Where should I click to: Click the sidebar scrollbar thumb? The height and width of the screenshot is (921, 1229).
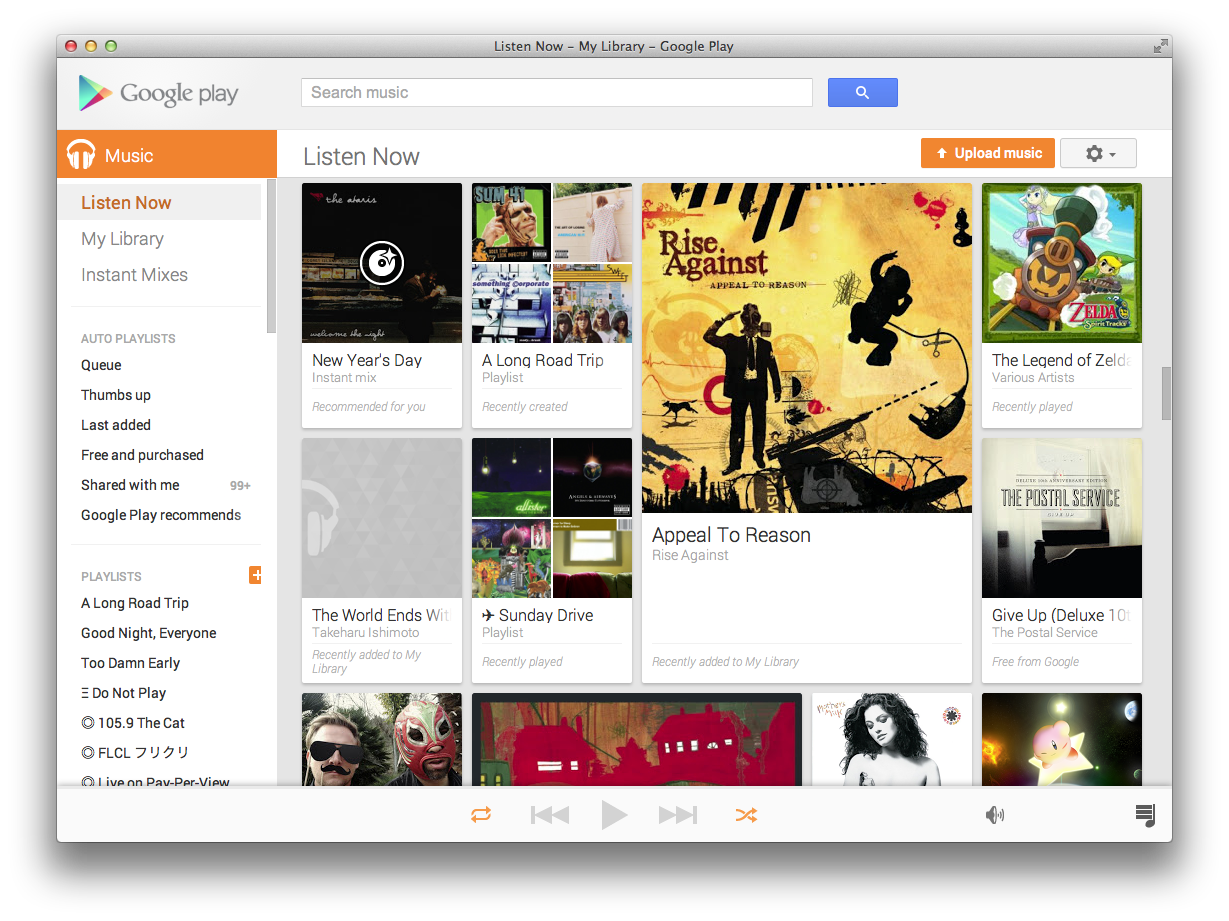tap(271, 256)
